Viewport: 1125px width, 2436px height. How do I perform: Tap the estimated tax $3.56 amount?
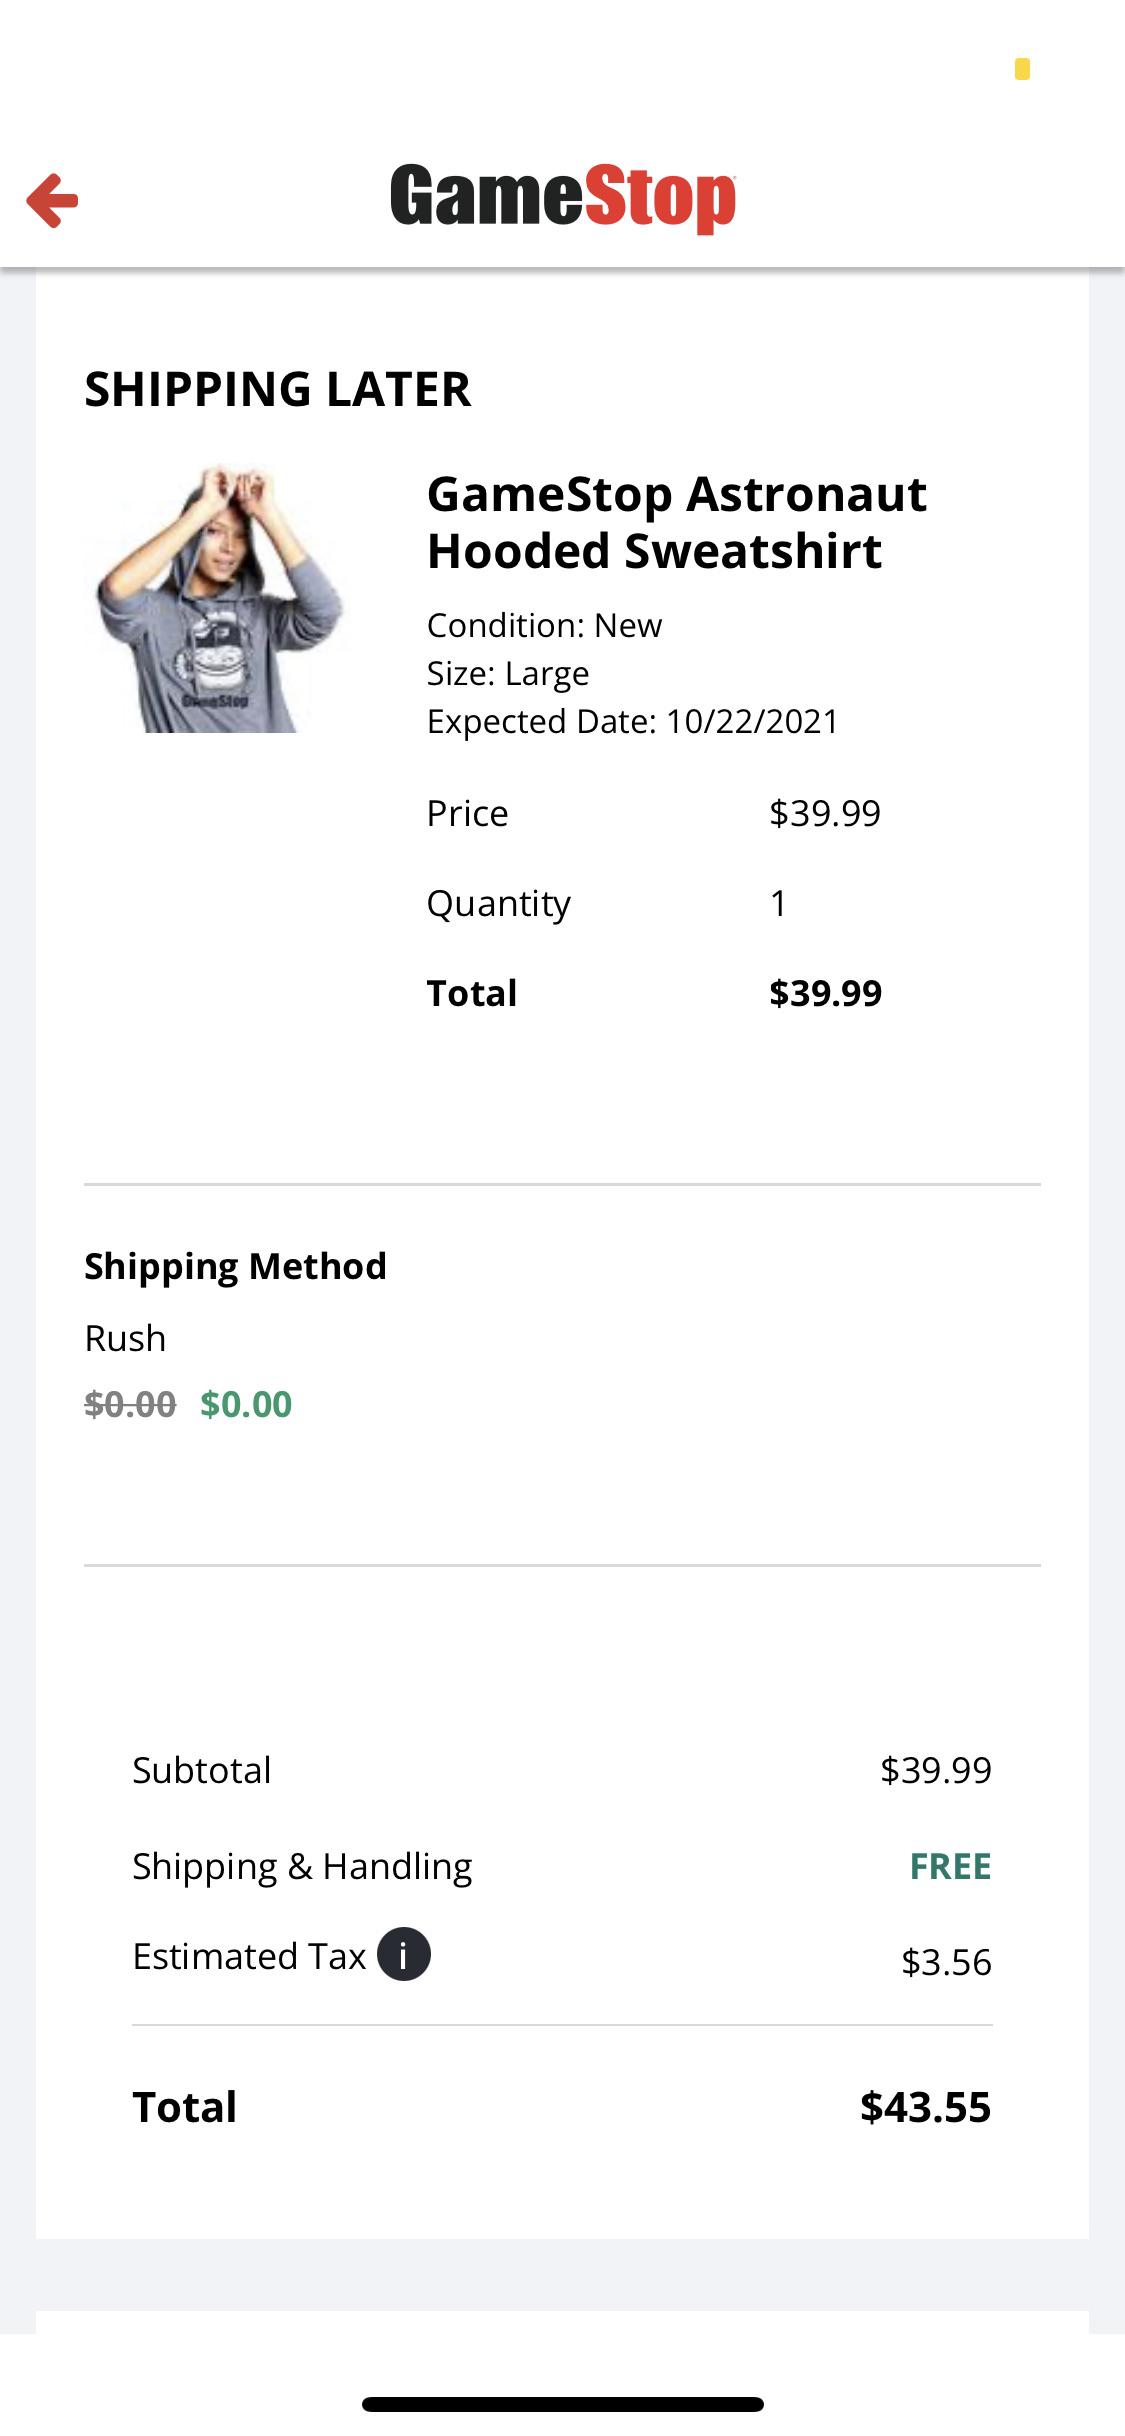tap(946, 1962)
